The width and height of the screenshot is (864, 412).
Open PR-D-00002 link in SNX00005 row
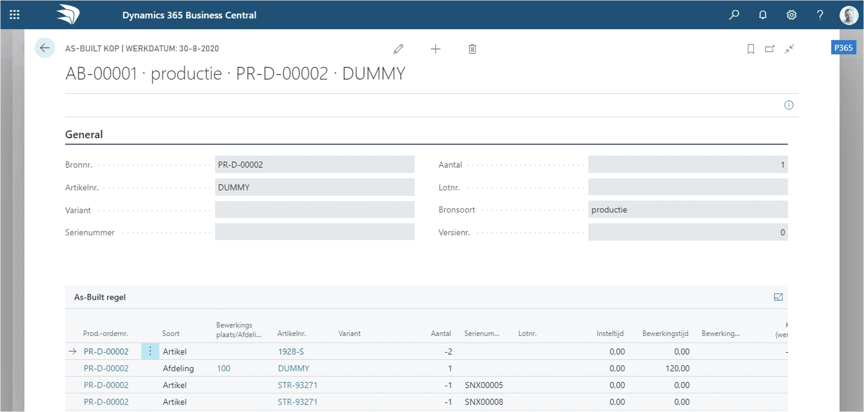tap(106, 385)
